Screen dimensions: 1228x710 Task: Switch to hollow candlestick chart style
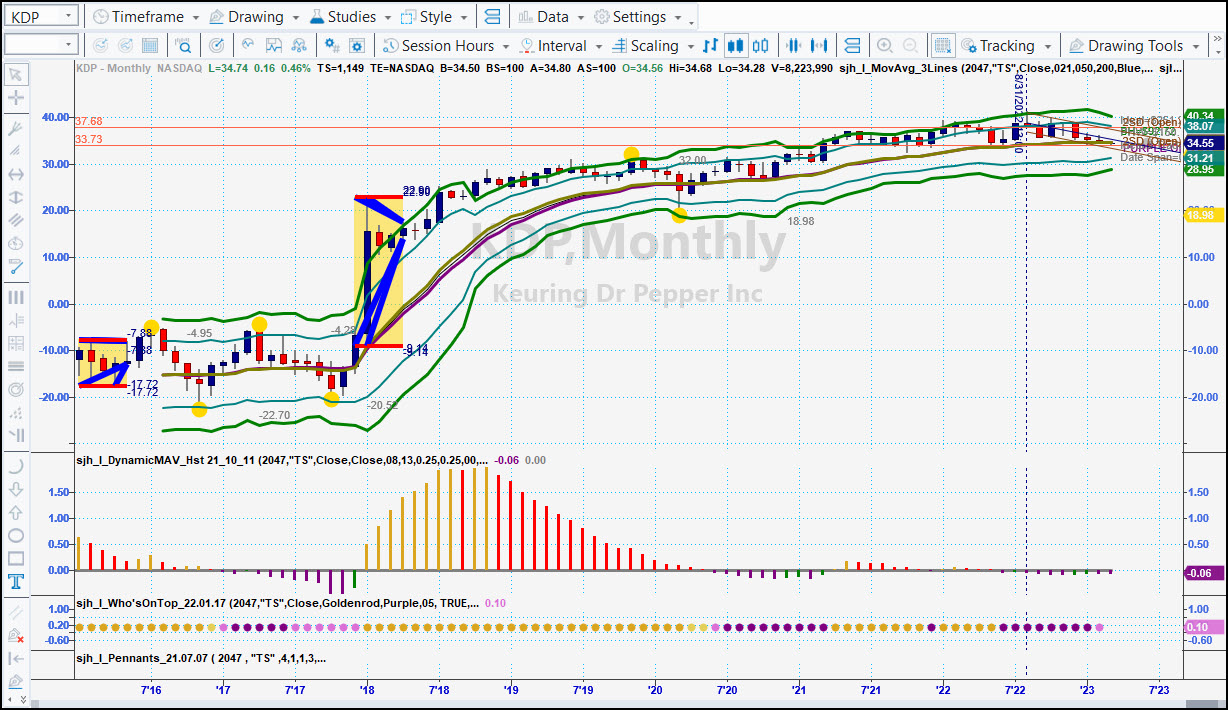click(761, 45)
